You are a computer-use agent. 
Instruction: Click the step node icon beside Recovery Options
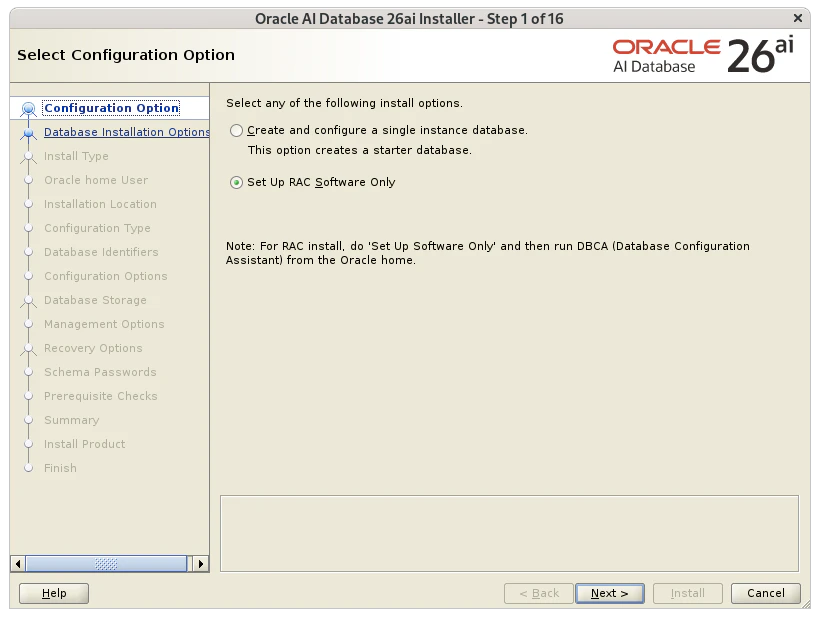(x=28, y=350)
